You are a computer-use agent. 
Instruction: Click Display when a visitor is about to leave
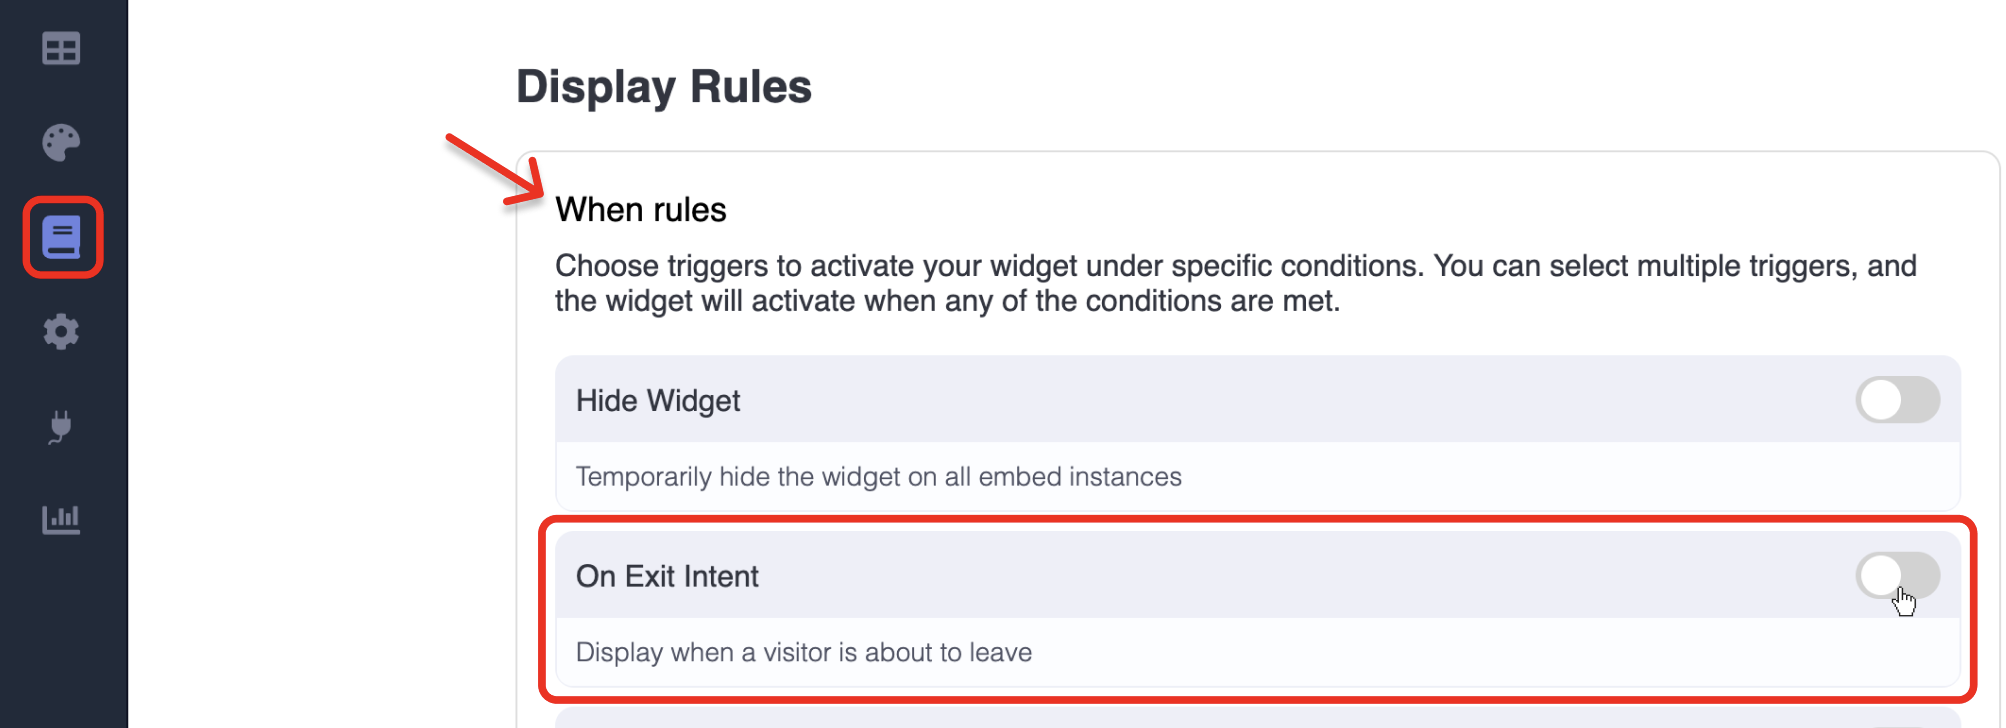pyautogui.click(x=803, y=652)
